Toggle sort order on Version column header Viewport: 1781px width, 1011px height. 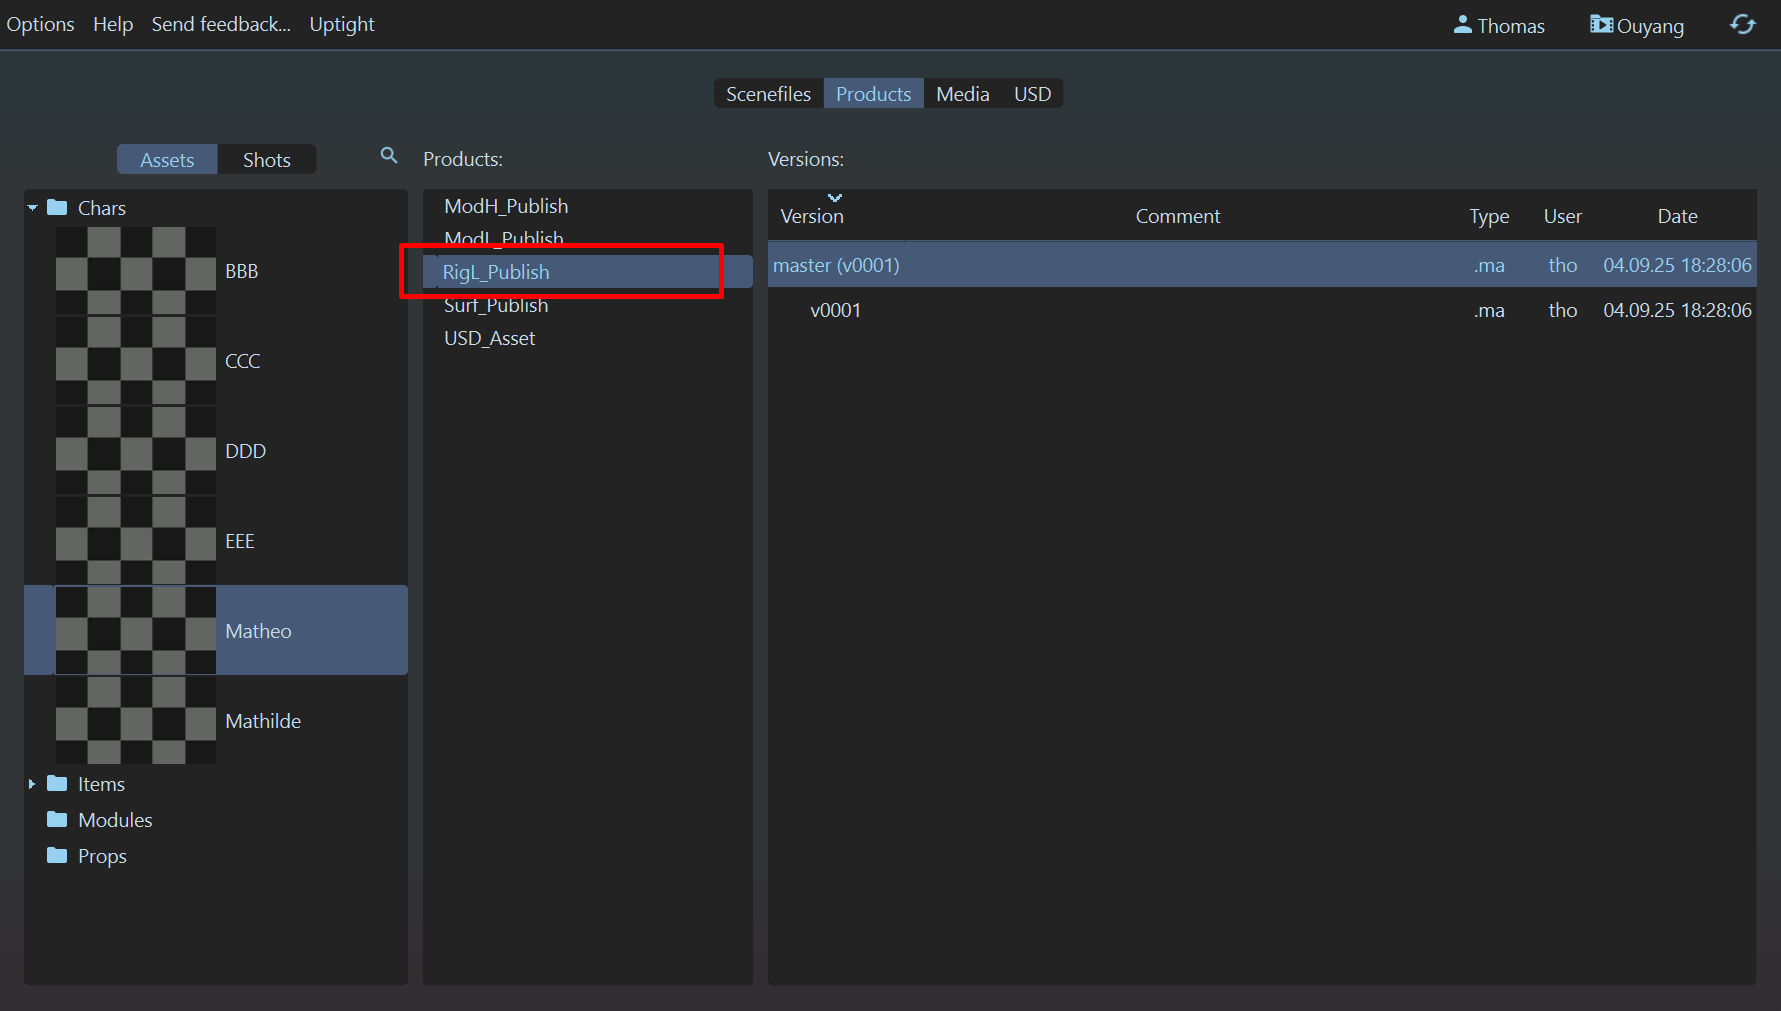[812, 216]
